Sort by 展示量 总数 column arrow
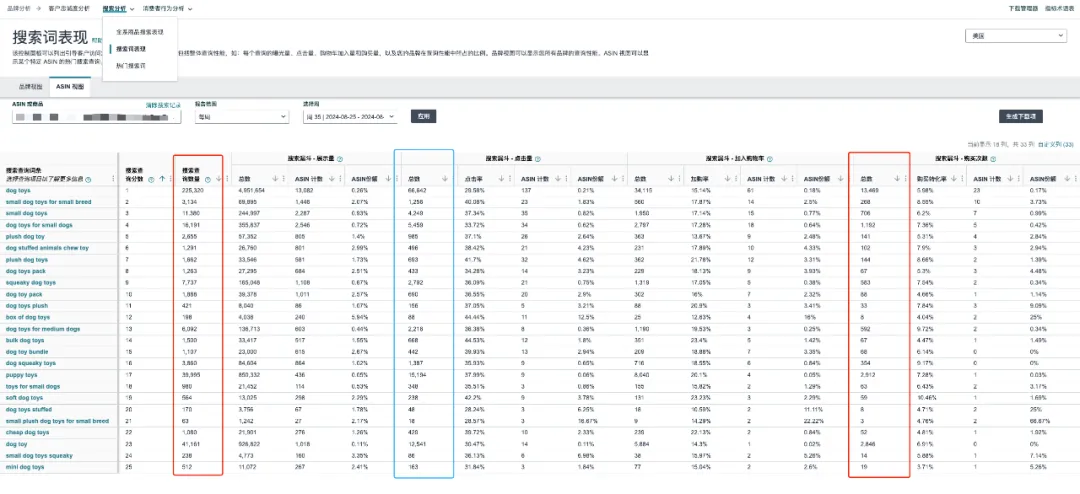Viewport: 1080px width, 494px height. point(276,178)
